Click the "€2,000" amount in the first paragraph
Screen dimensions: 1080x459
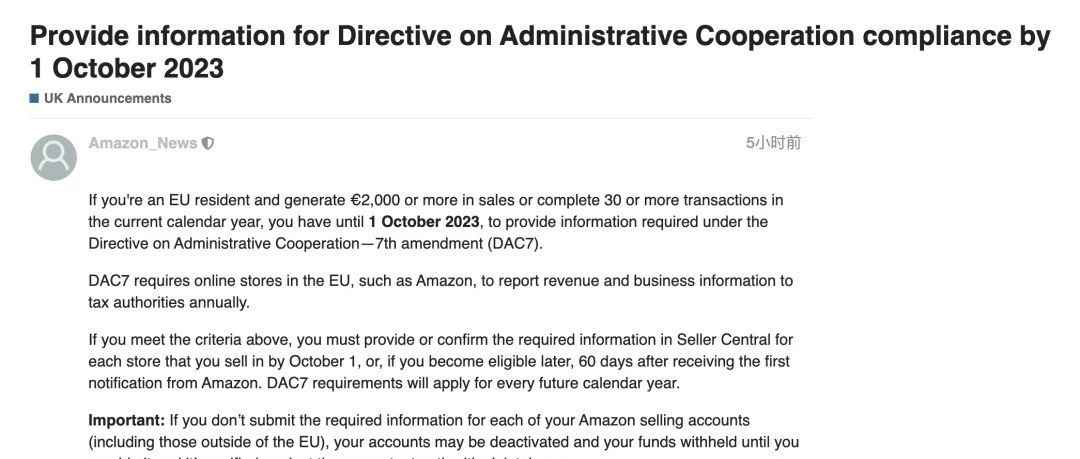pos(375,201)
